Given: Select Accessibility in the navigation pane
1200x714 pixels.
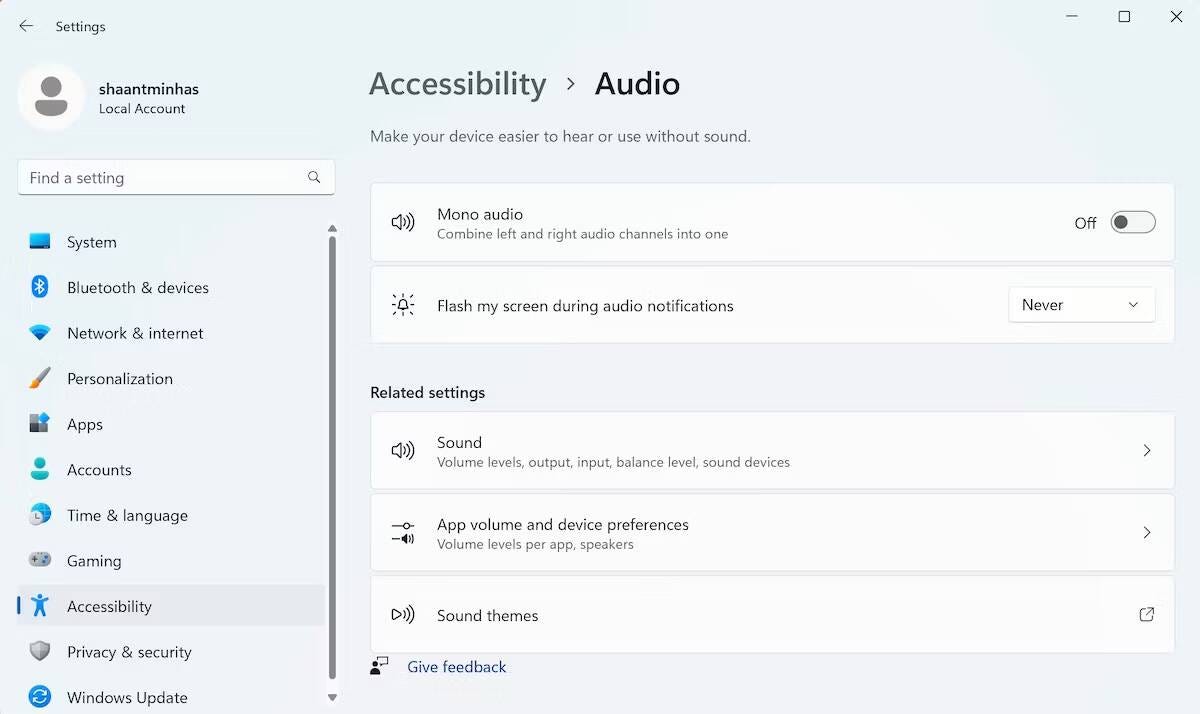Looking at the screenshot, I should [109, 606].
